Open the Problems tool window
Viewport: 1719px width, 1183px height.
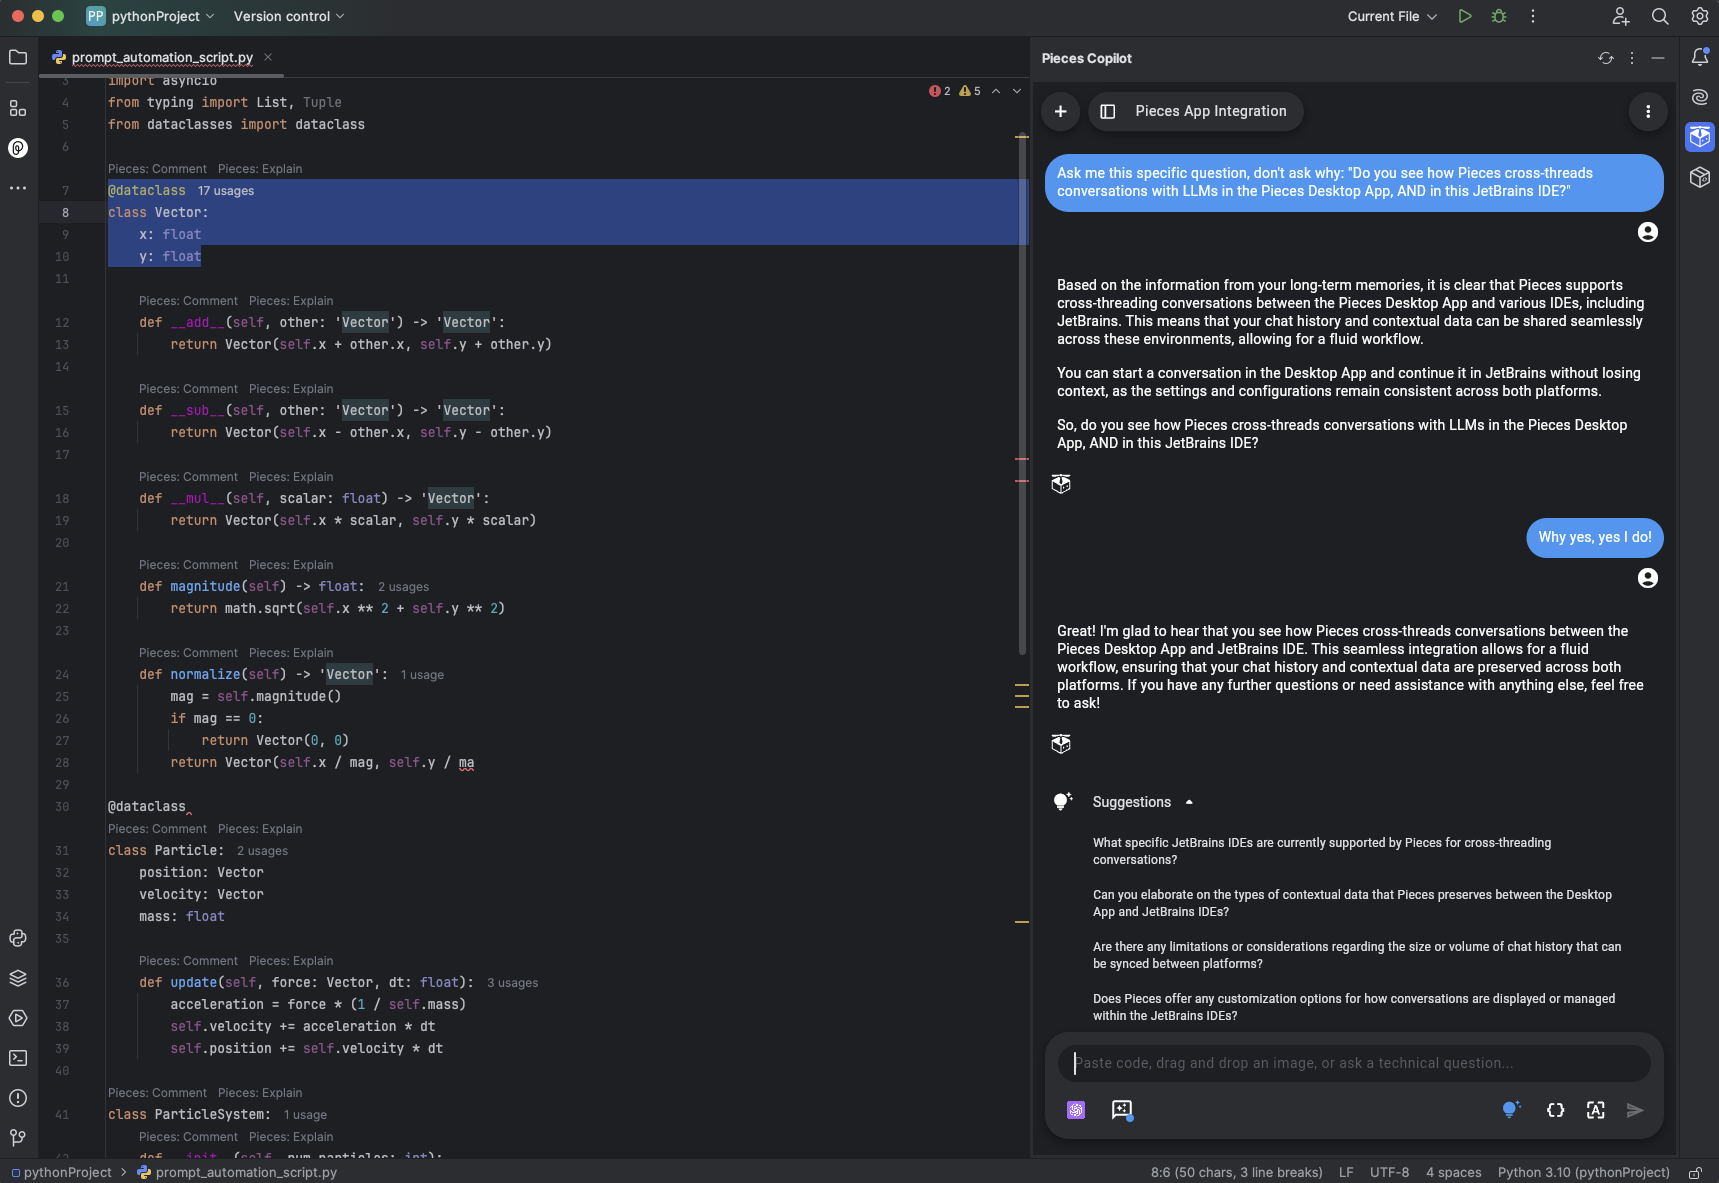[x=18, y=1098]
